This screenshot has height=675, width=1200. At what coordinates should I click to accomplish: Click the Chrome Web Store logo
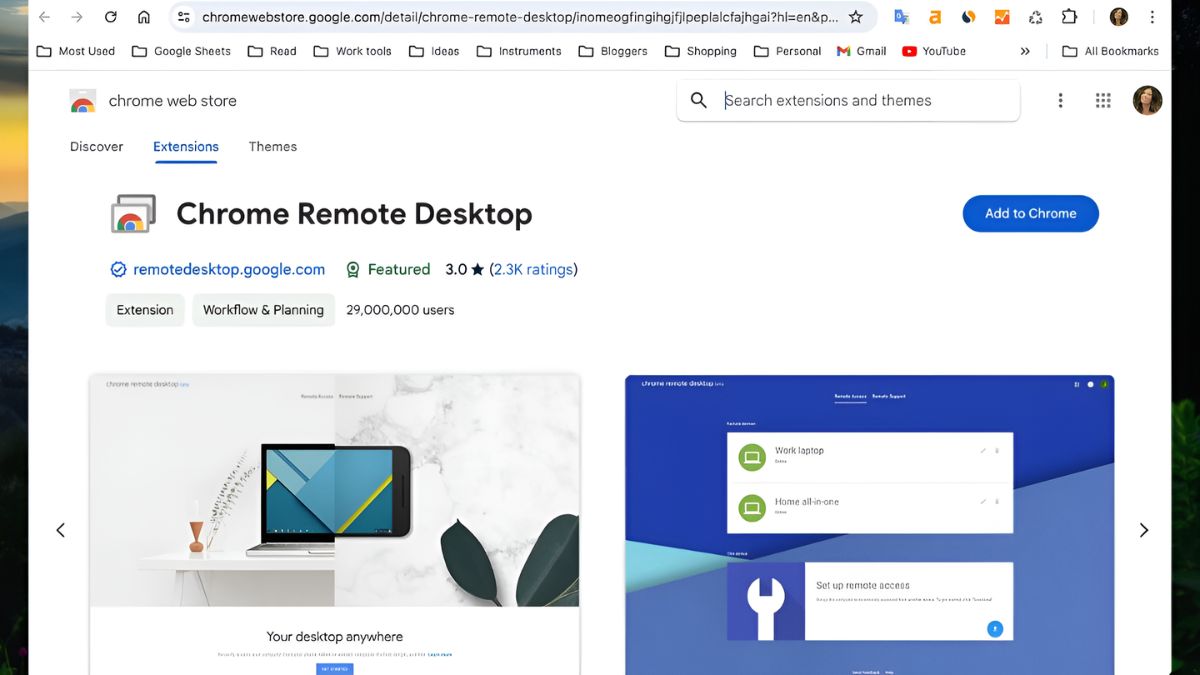pos(83,101)
